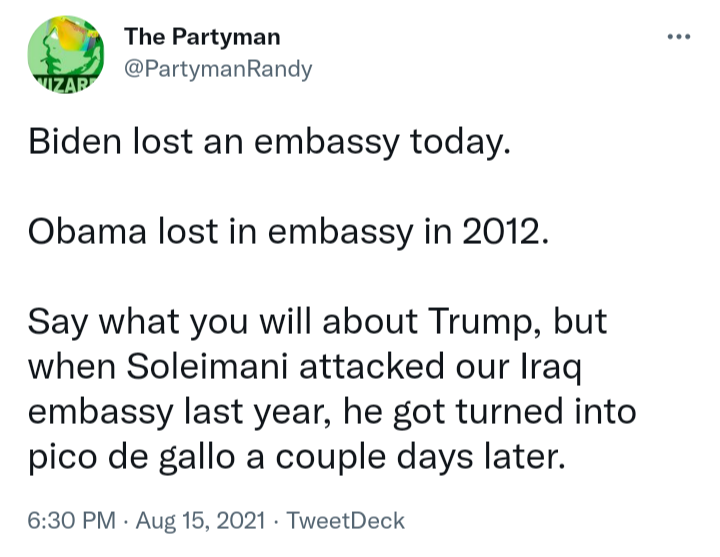The image size is (720, 557).
Task: Open The Partyman display name profile
Action: [202, 37]
